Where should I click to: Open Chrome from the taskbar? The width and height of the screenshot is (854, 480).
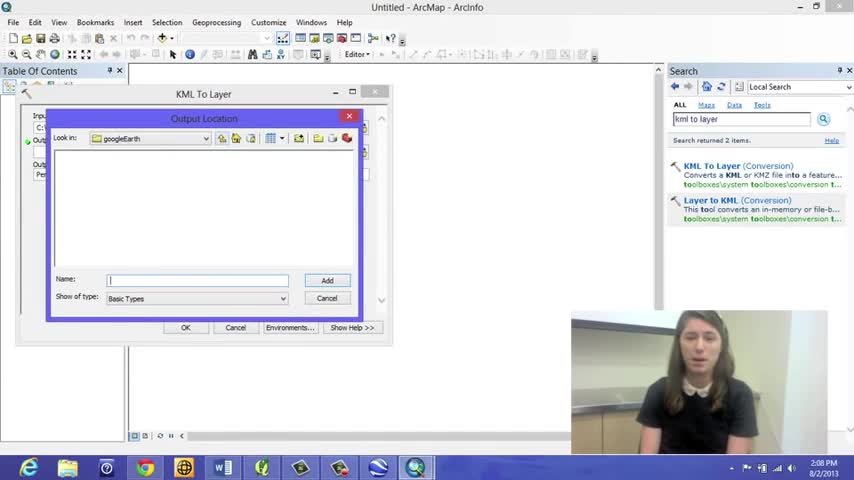(145, 467)
